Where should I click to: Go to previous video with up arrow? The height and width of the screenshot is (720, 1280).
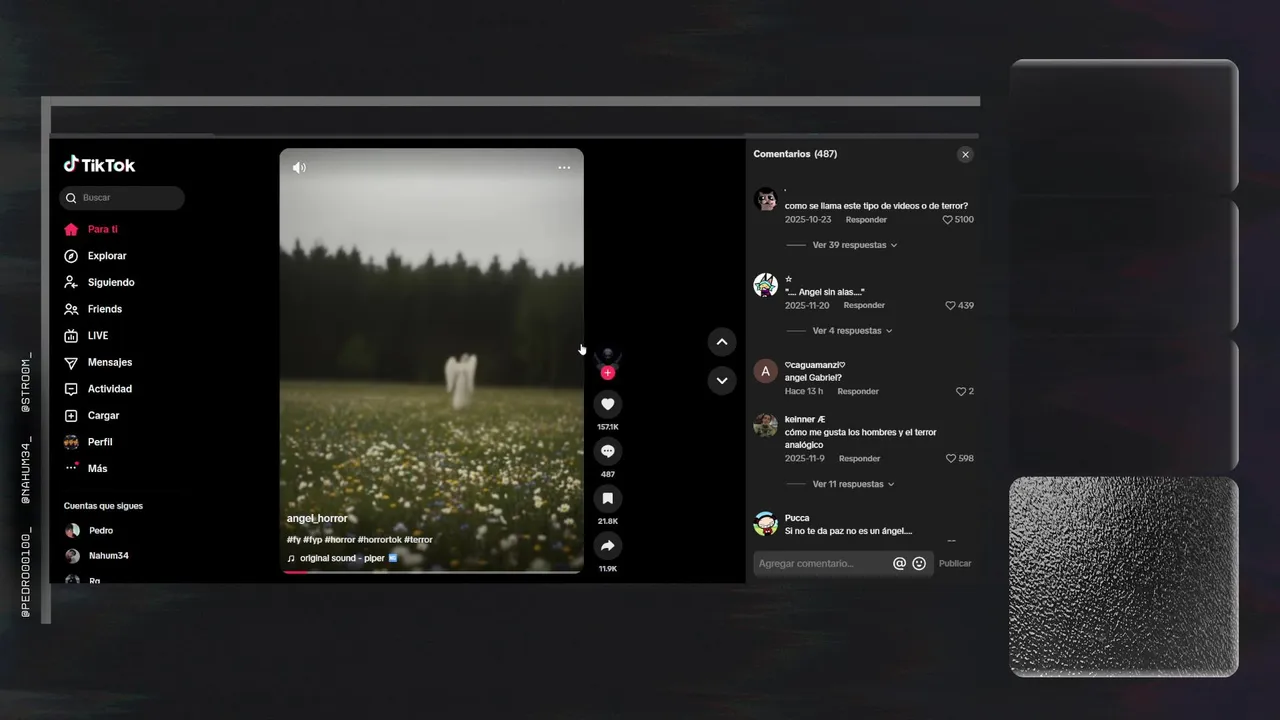pos(722,342)
